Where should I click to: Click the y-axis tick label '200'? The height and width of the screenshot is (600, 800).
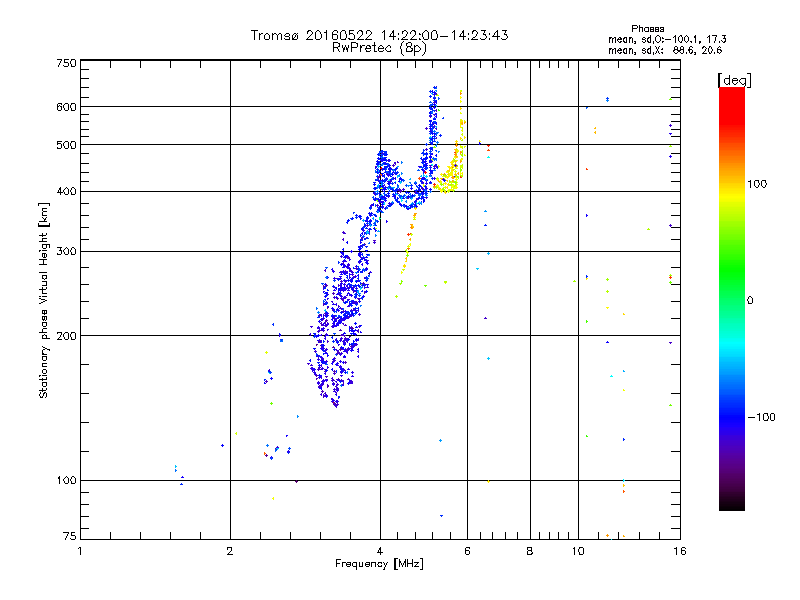pos(66,336)
